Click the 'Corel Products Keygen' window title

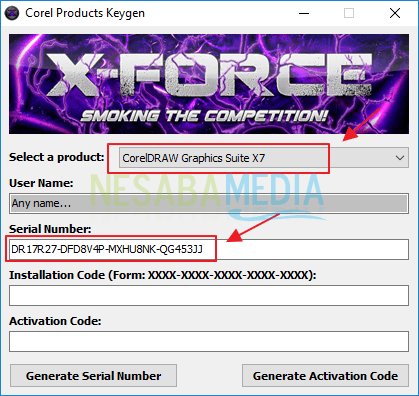coord(85,13)
